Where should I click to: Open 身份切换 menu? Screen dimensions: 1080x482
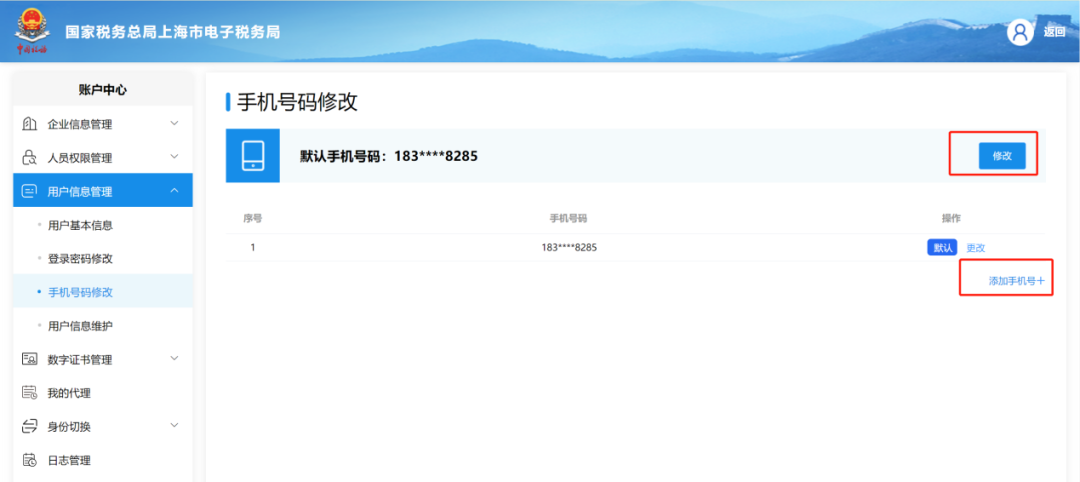click(103, 426)
